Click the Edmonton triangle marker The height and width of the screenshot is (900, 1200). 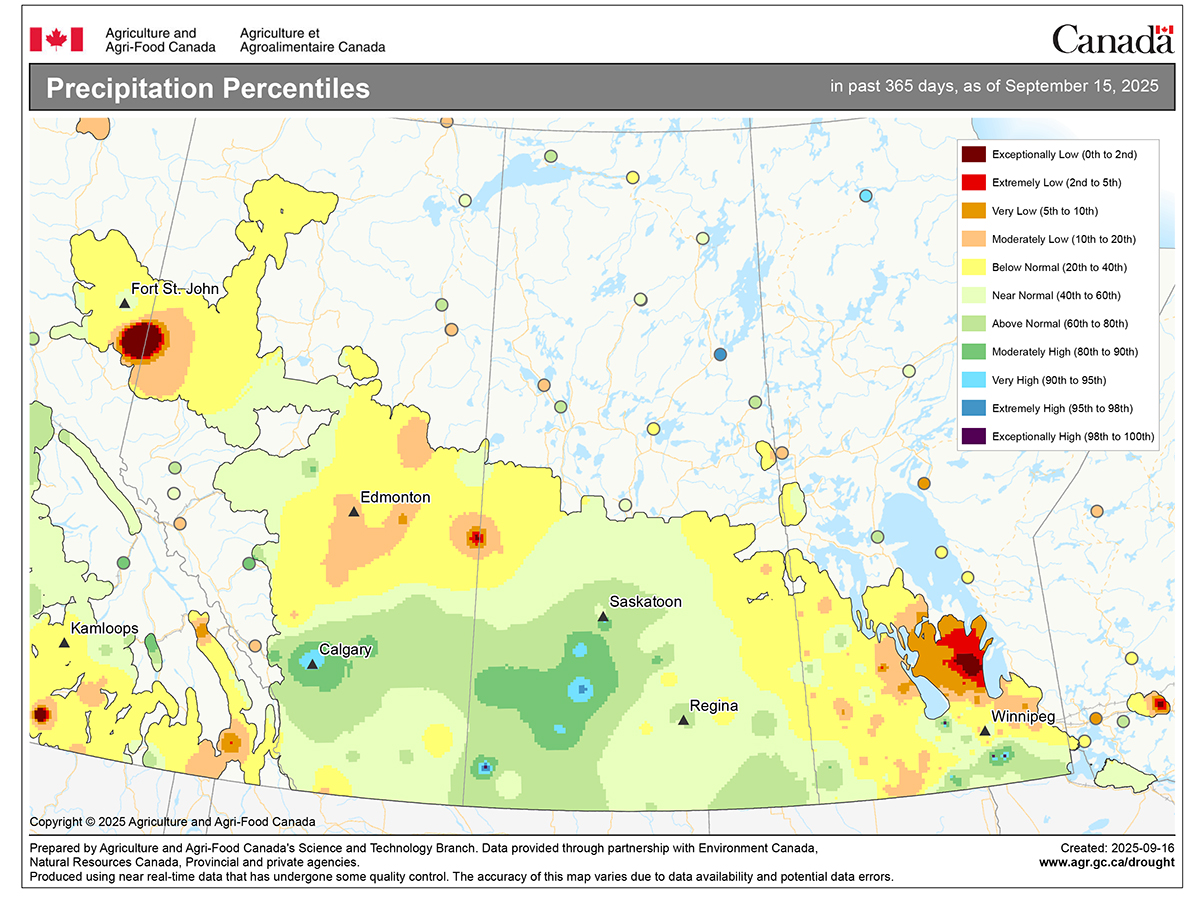[x=354, y=511]
